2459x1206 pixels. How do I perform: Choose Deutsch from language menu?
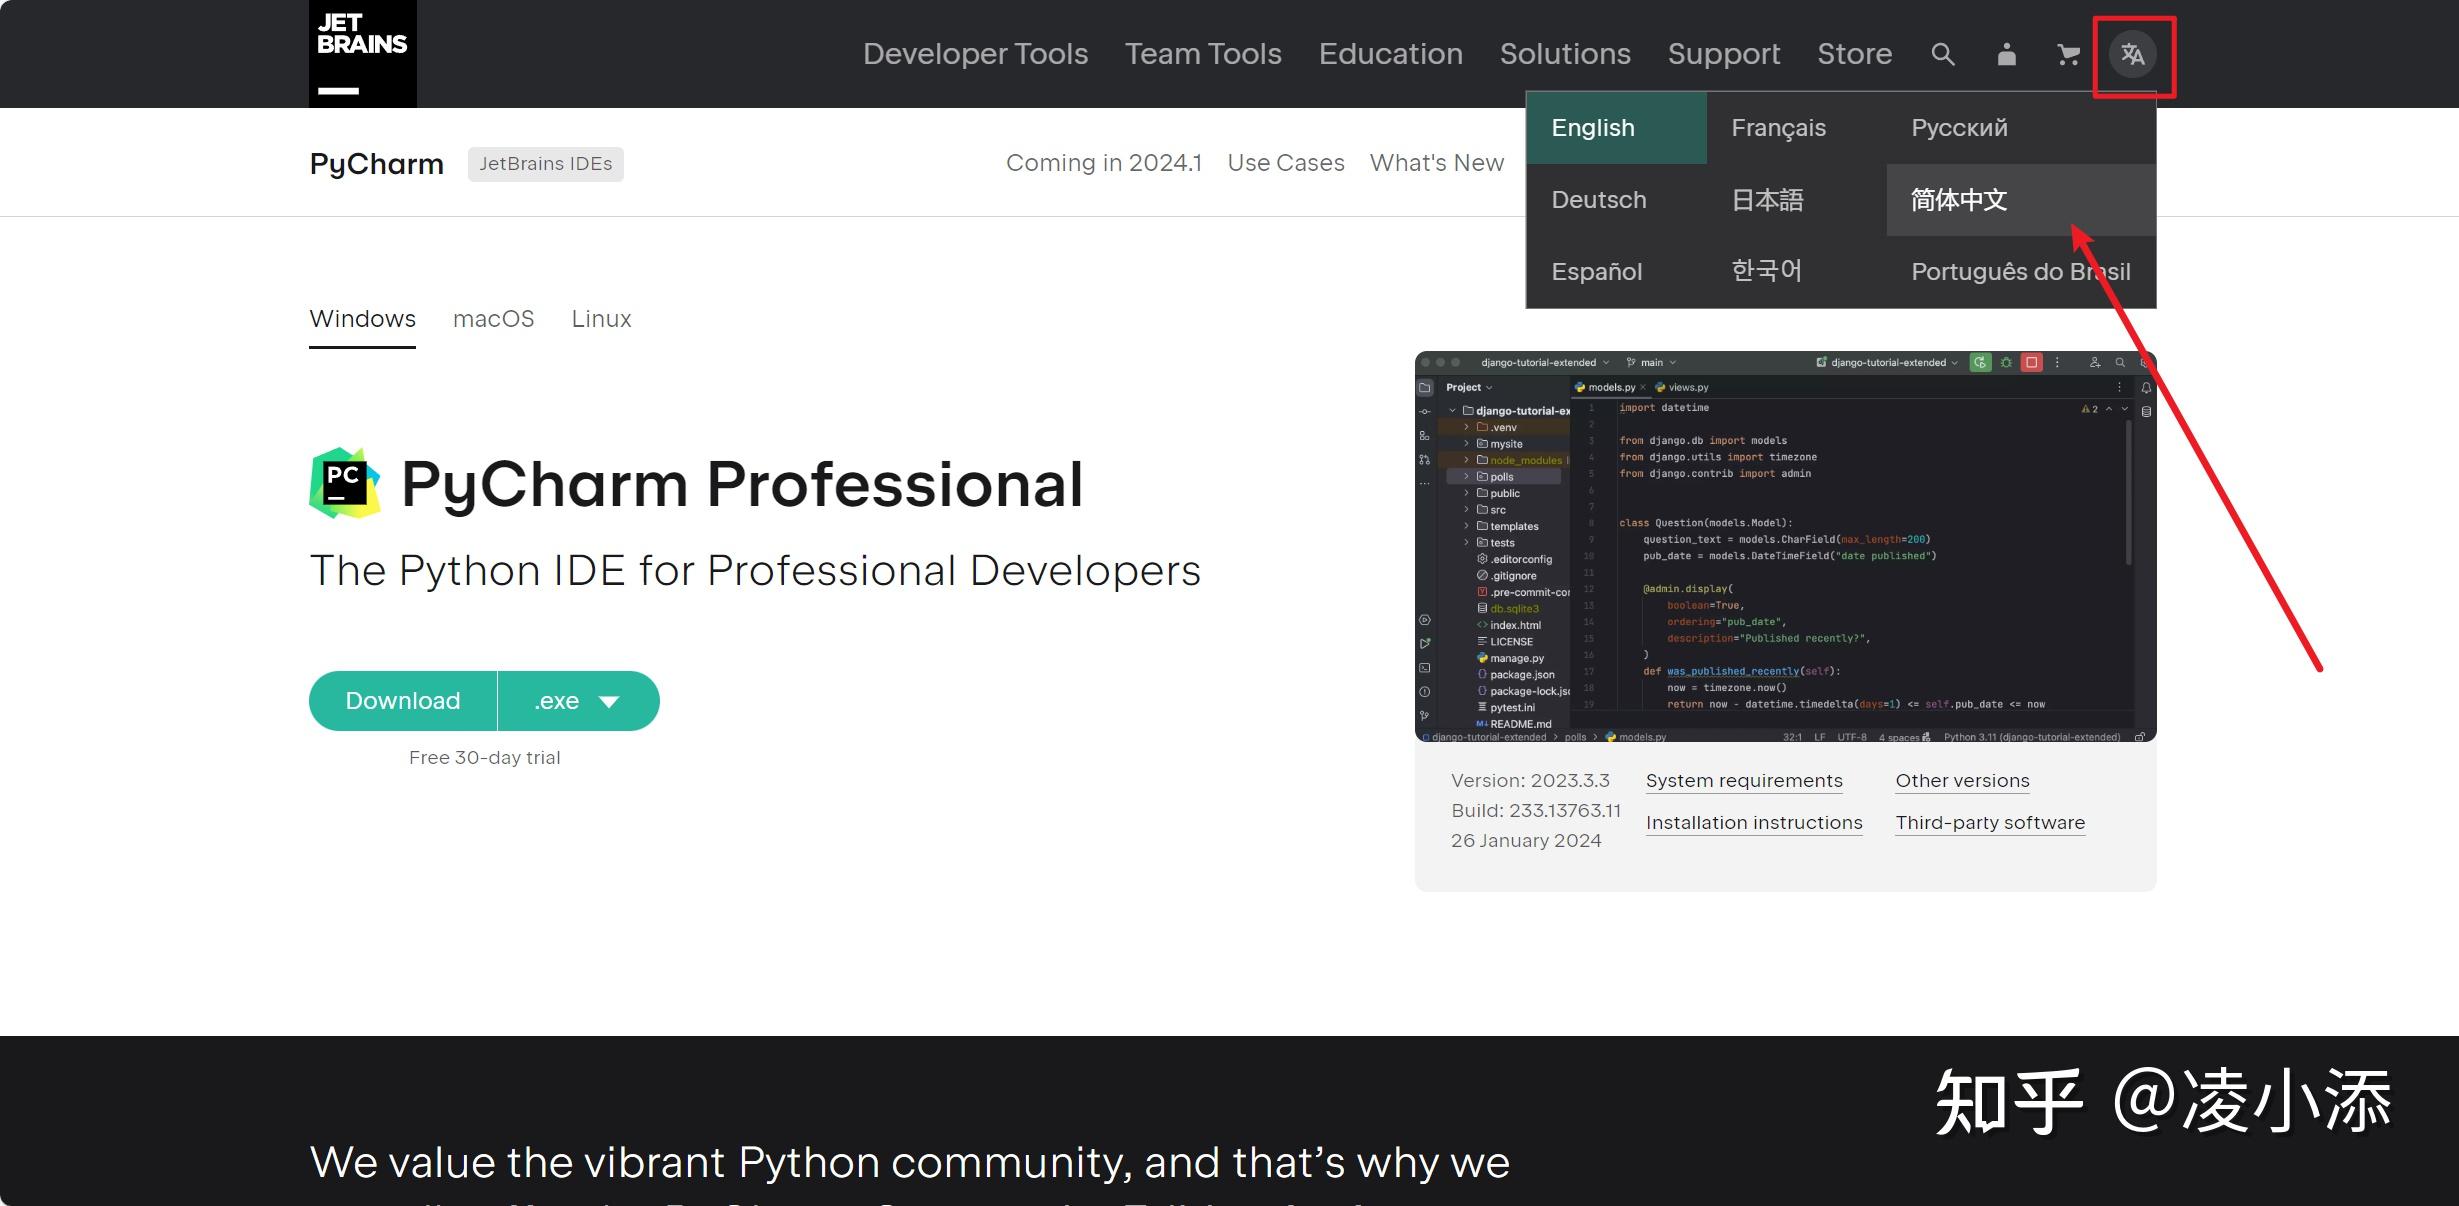click(x=1598, y=200)
